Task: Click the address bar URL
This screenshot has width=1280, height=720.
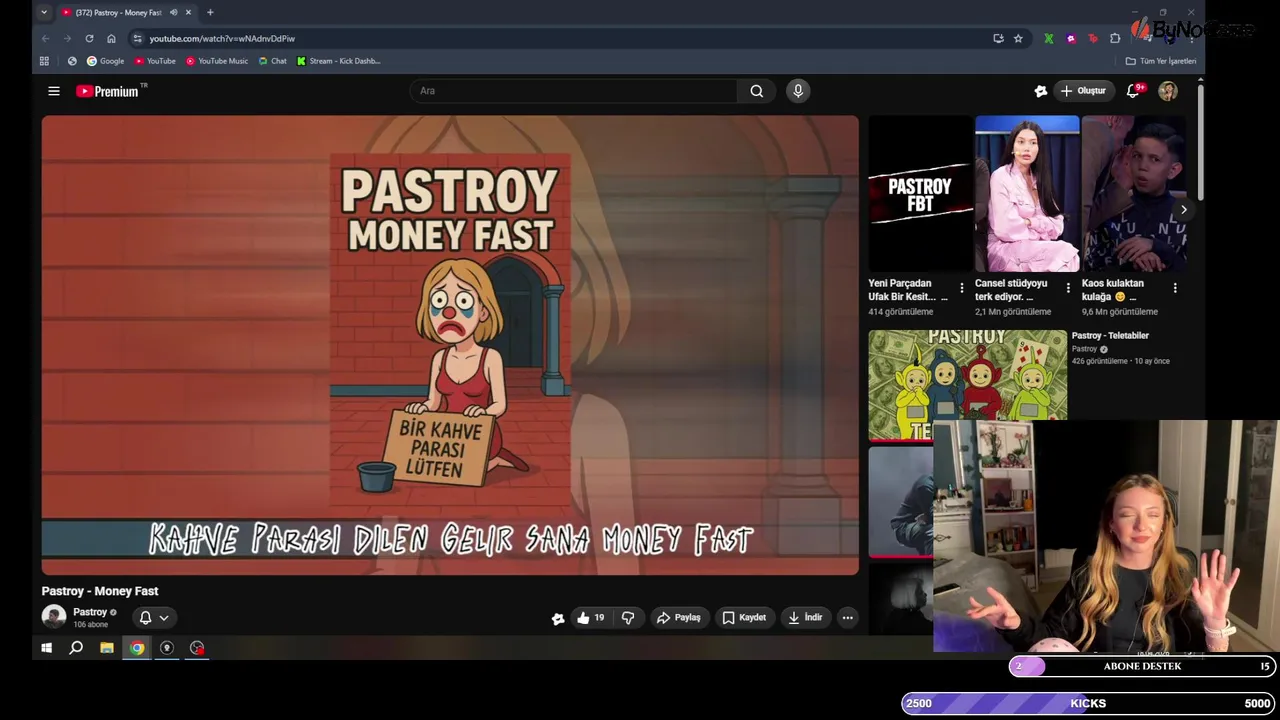Action: tap(222, 39)
